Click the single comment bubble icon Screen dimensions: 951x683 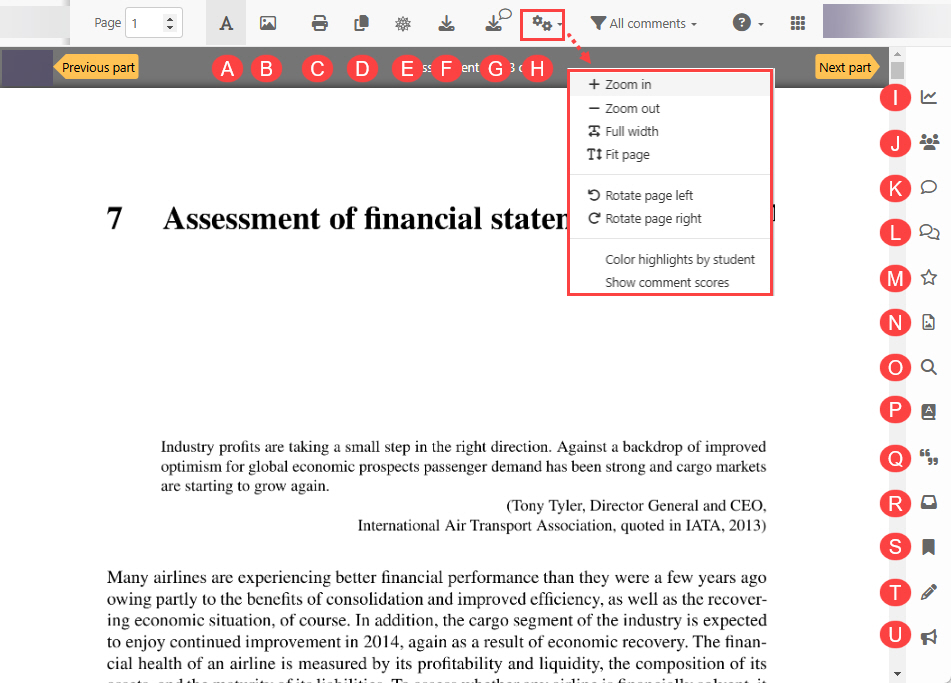coord(929,187)
